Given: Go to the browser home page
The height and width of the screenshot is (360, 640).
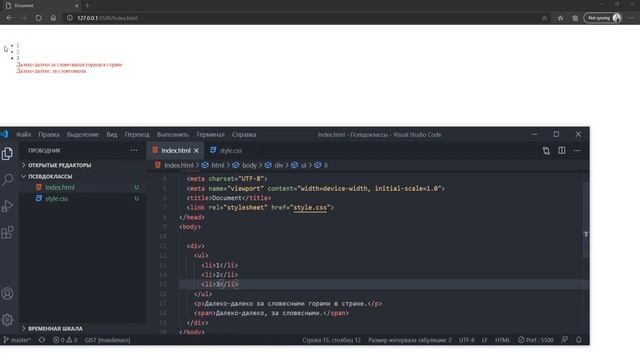Looking at the screenshot, I should point(53,18).
